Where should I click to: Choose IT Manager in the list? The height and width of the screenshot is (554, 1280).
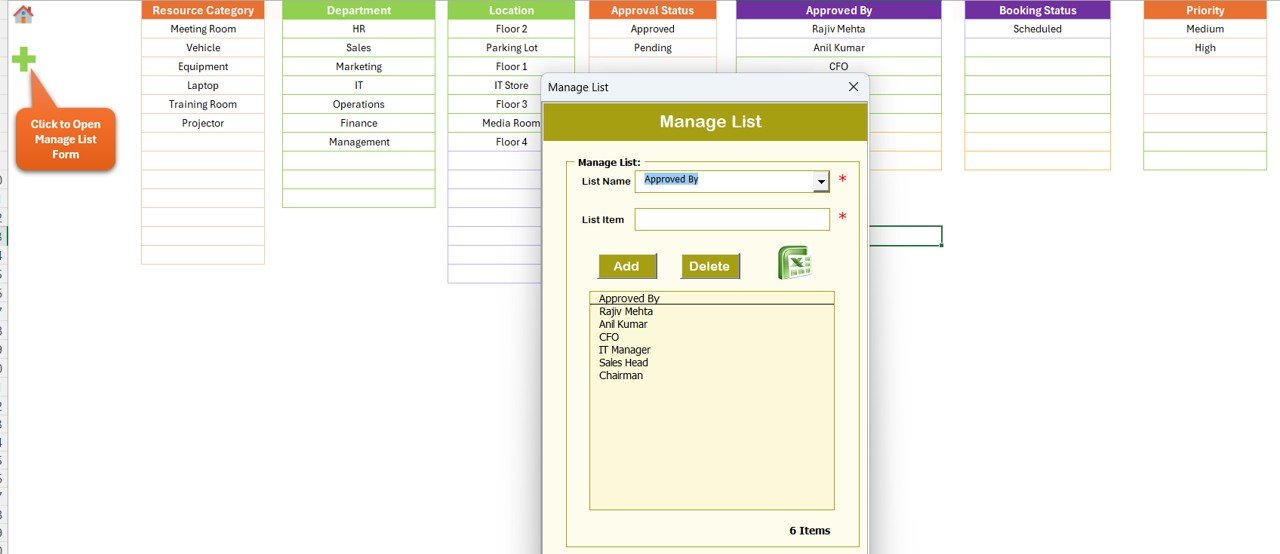pyautogui.click(x=625, y=350)
